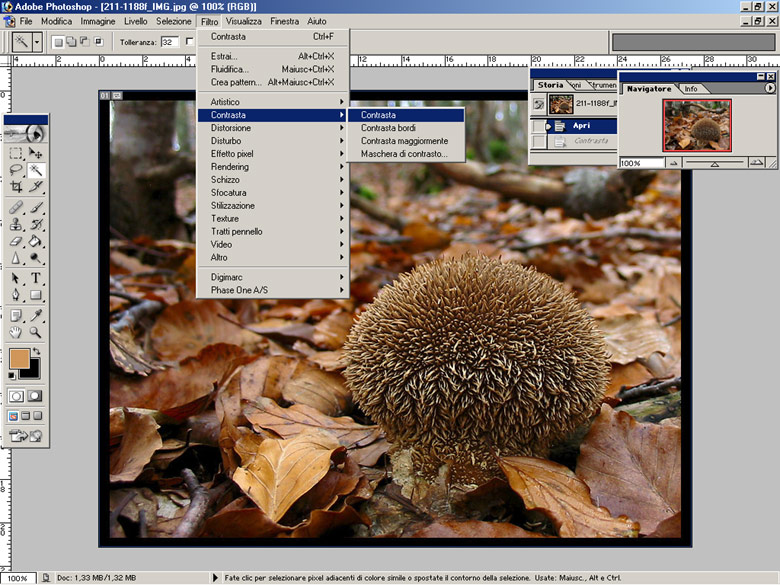Click the foreground color swatch
The height and width of the screenshot is (585, 780).
click(19, 359)
